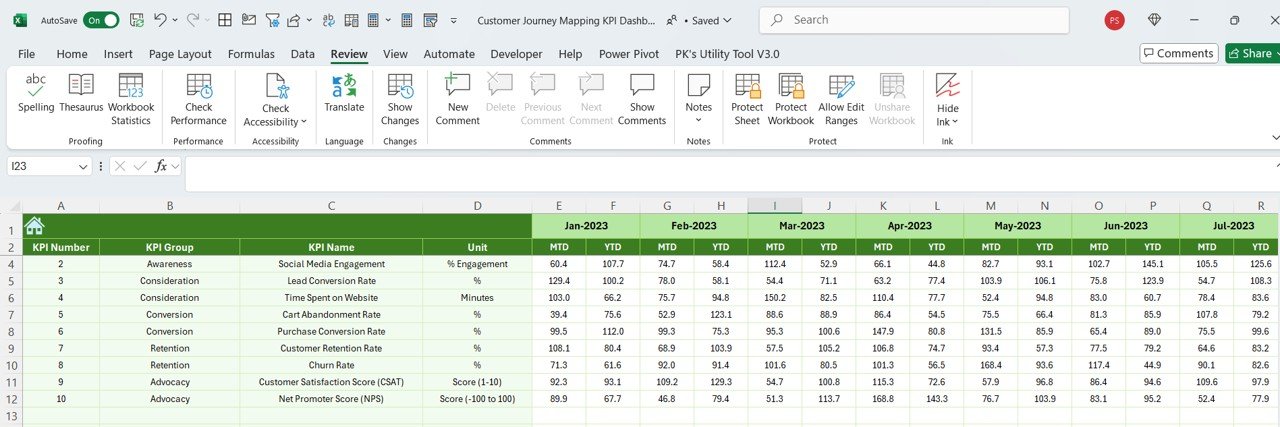Image resolution: width=1280 pixels, height=427 pixels.
Task: Open the Developer tab
Action: coord(516,54)
